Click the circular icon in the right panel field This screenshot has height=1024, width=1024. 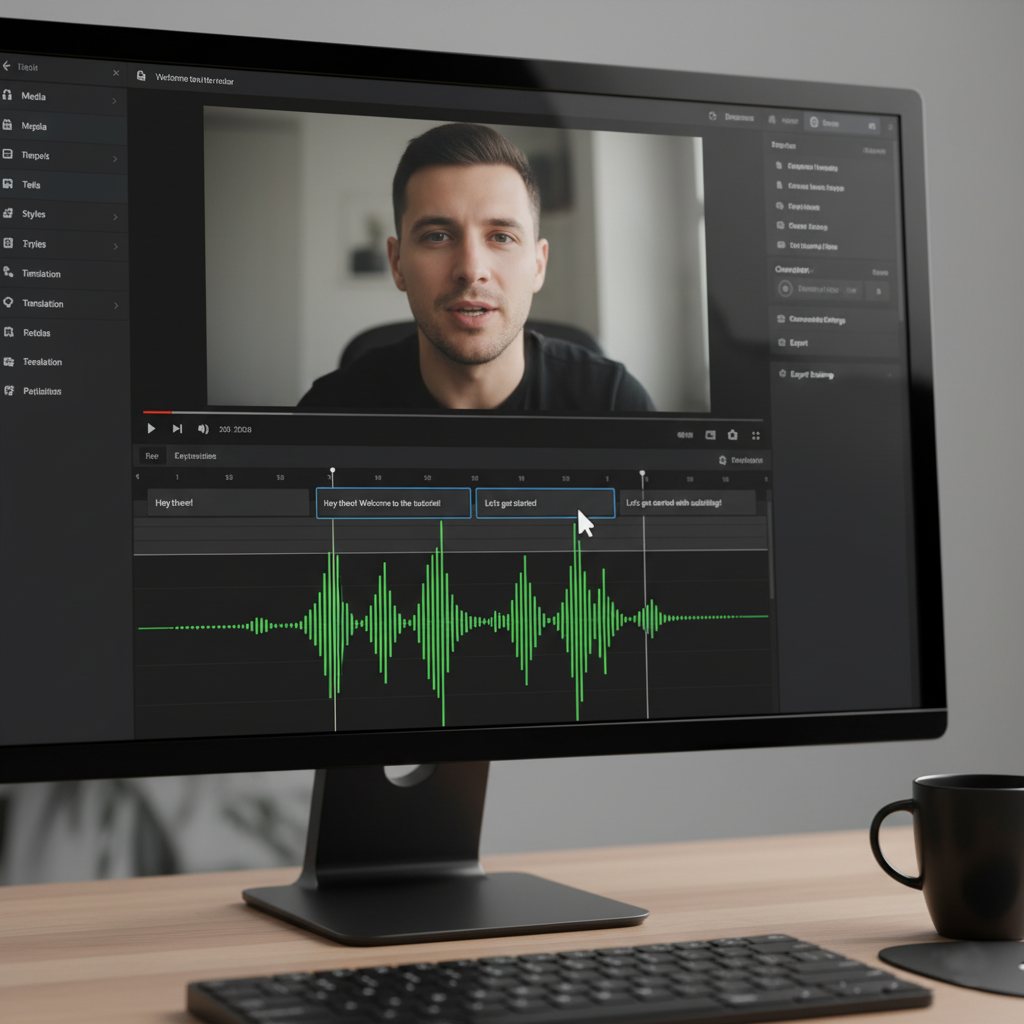pos(785,289)
